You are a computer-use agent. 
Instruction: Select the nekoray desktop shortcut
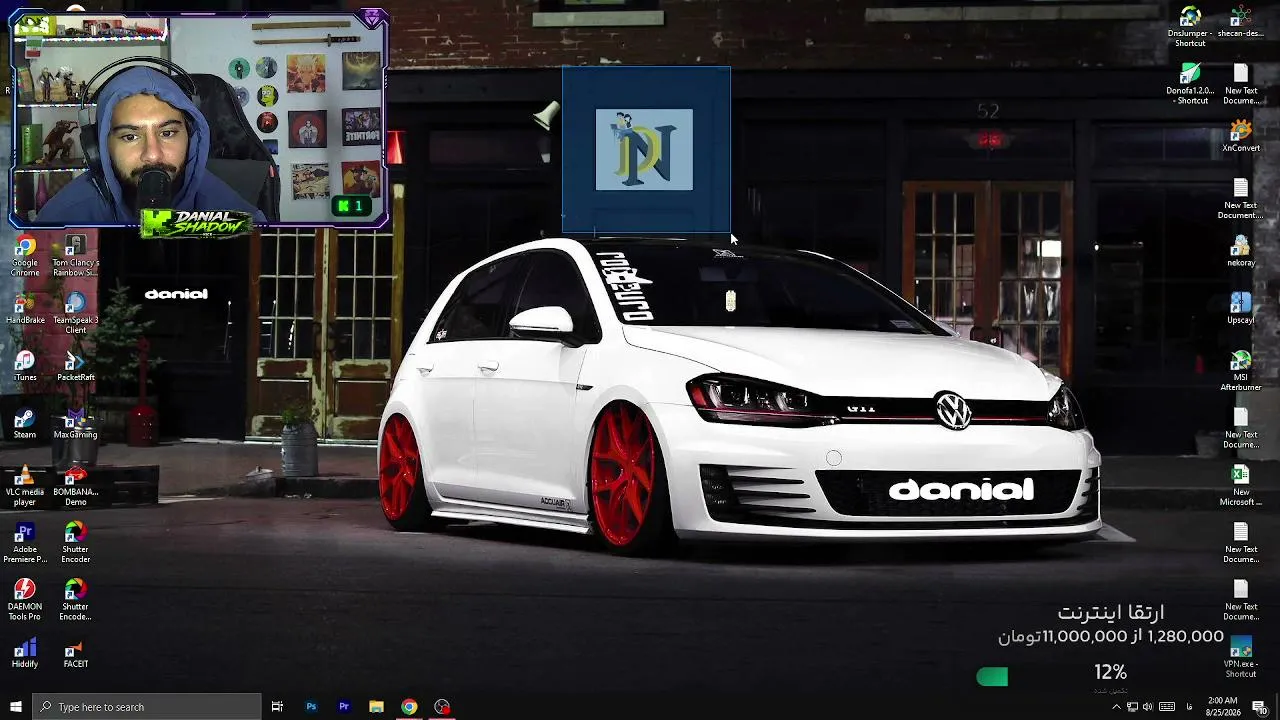point(1241,251)
